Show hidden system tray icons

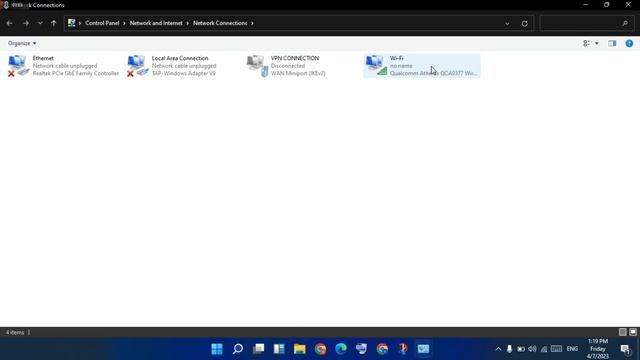click(498, 349)
